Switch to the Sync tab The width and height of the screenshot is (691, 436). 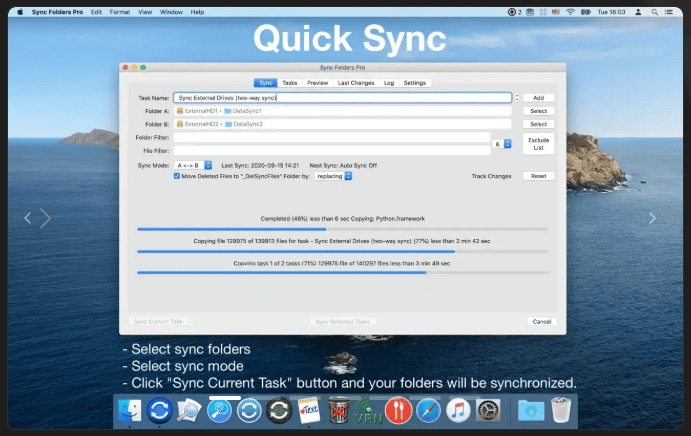click(266, 83)
